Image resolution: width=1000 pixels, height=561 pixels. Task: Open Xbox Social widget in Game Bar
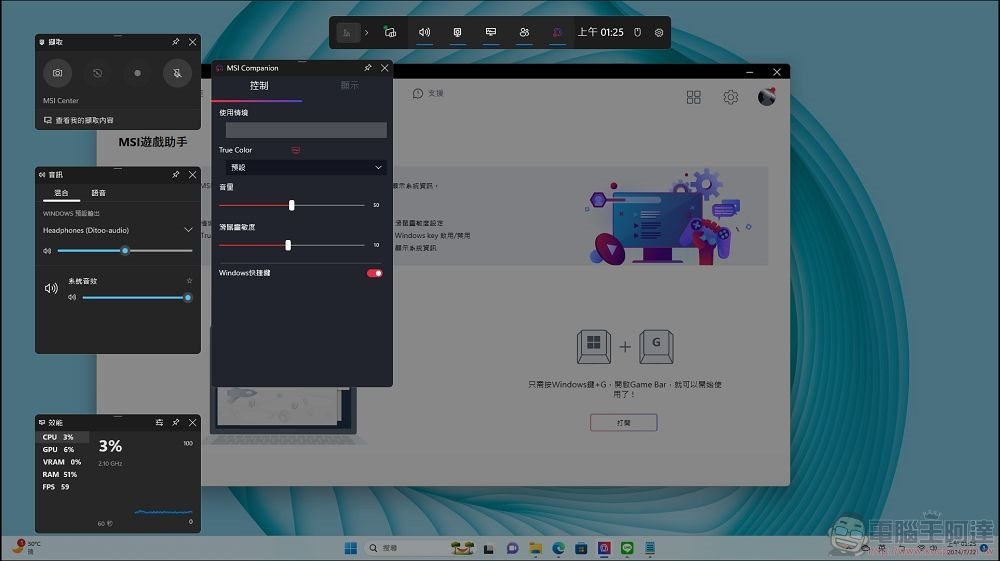tap(524, 33)
